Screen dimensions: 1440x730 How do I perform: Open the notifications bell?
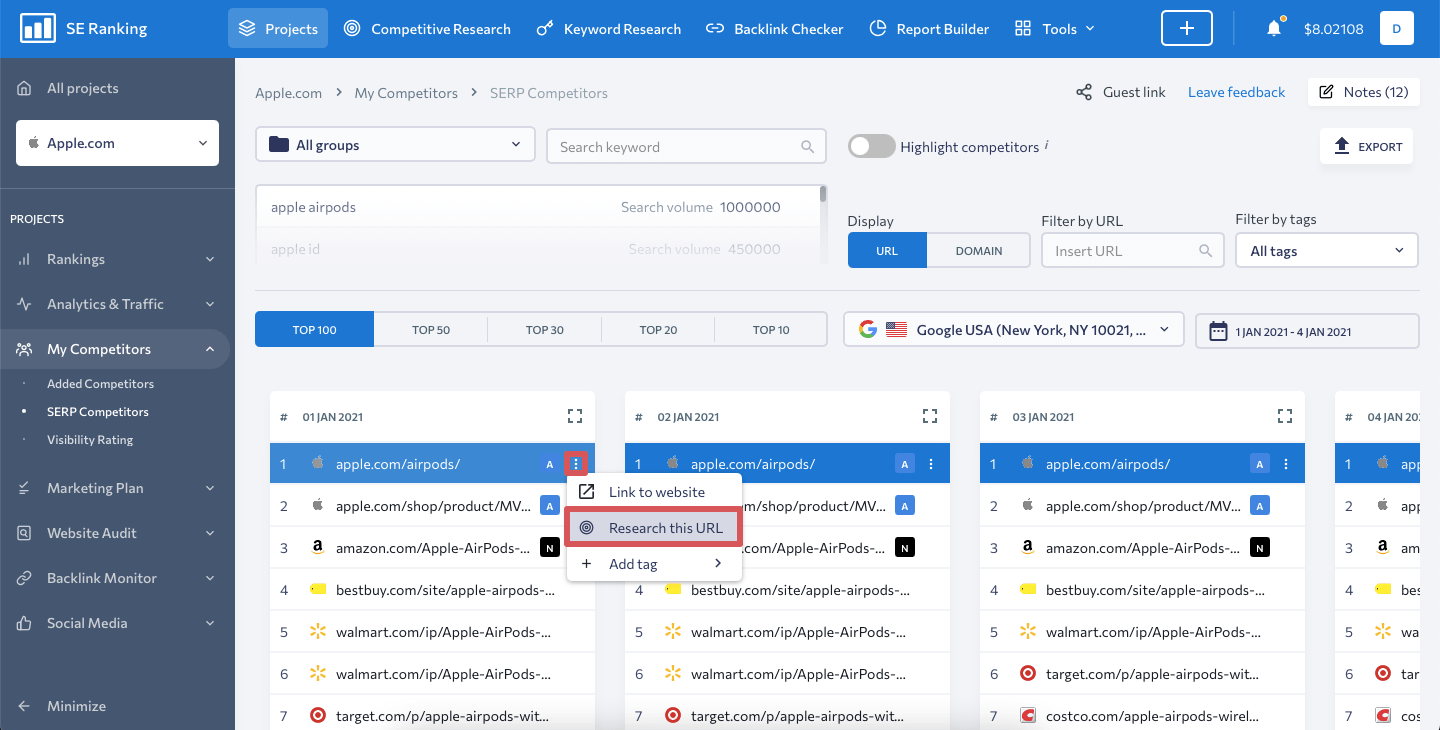coord(1274,28)
